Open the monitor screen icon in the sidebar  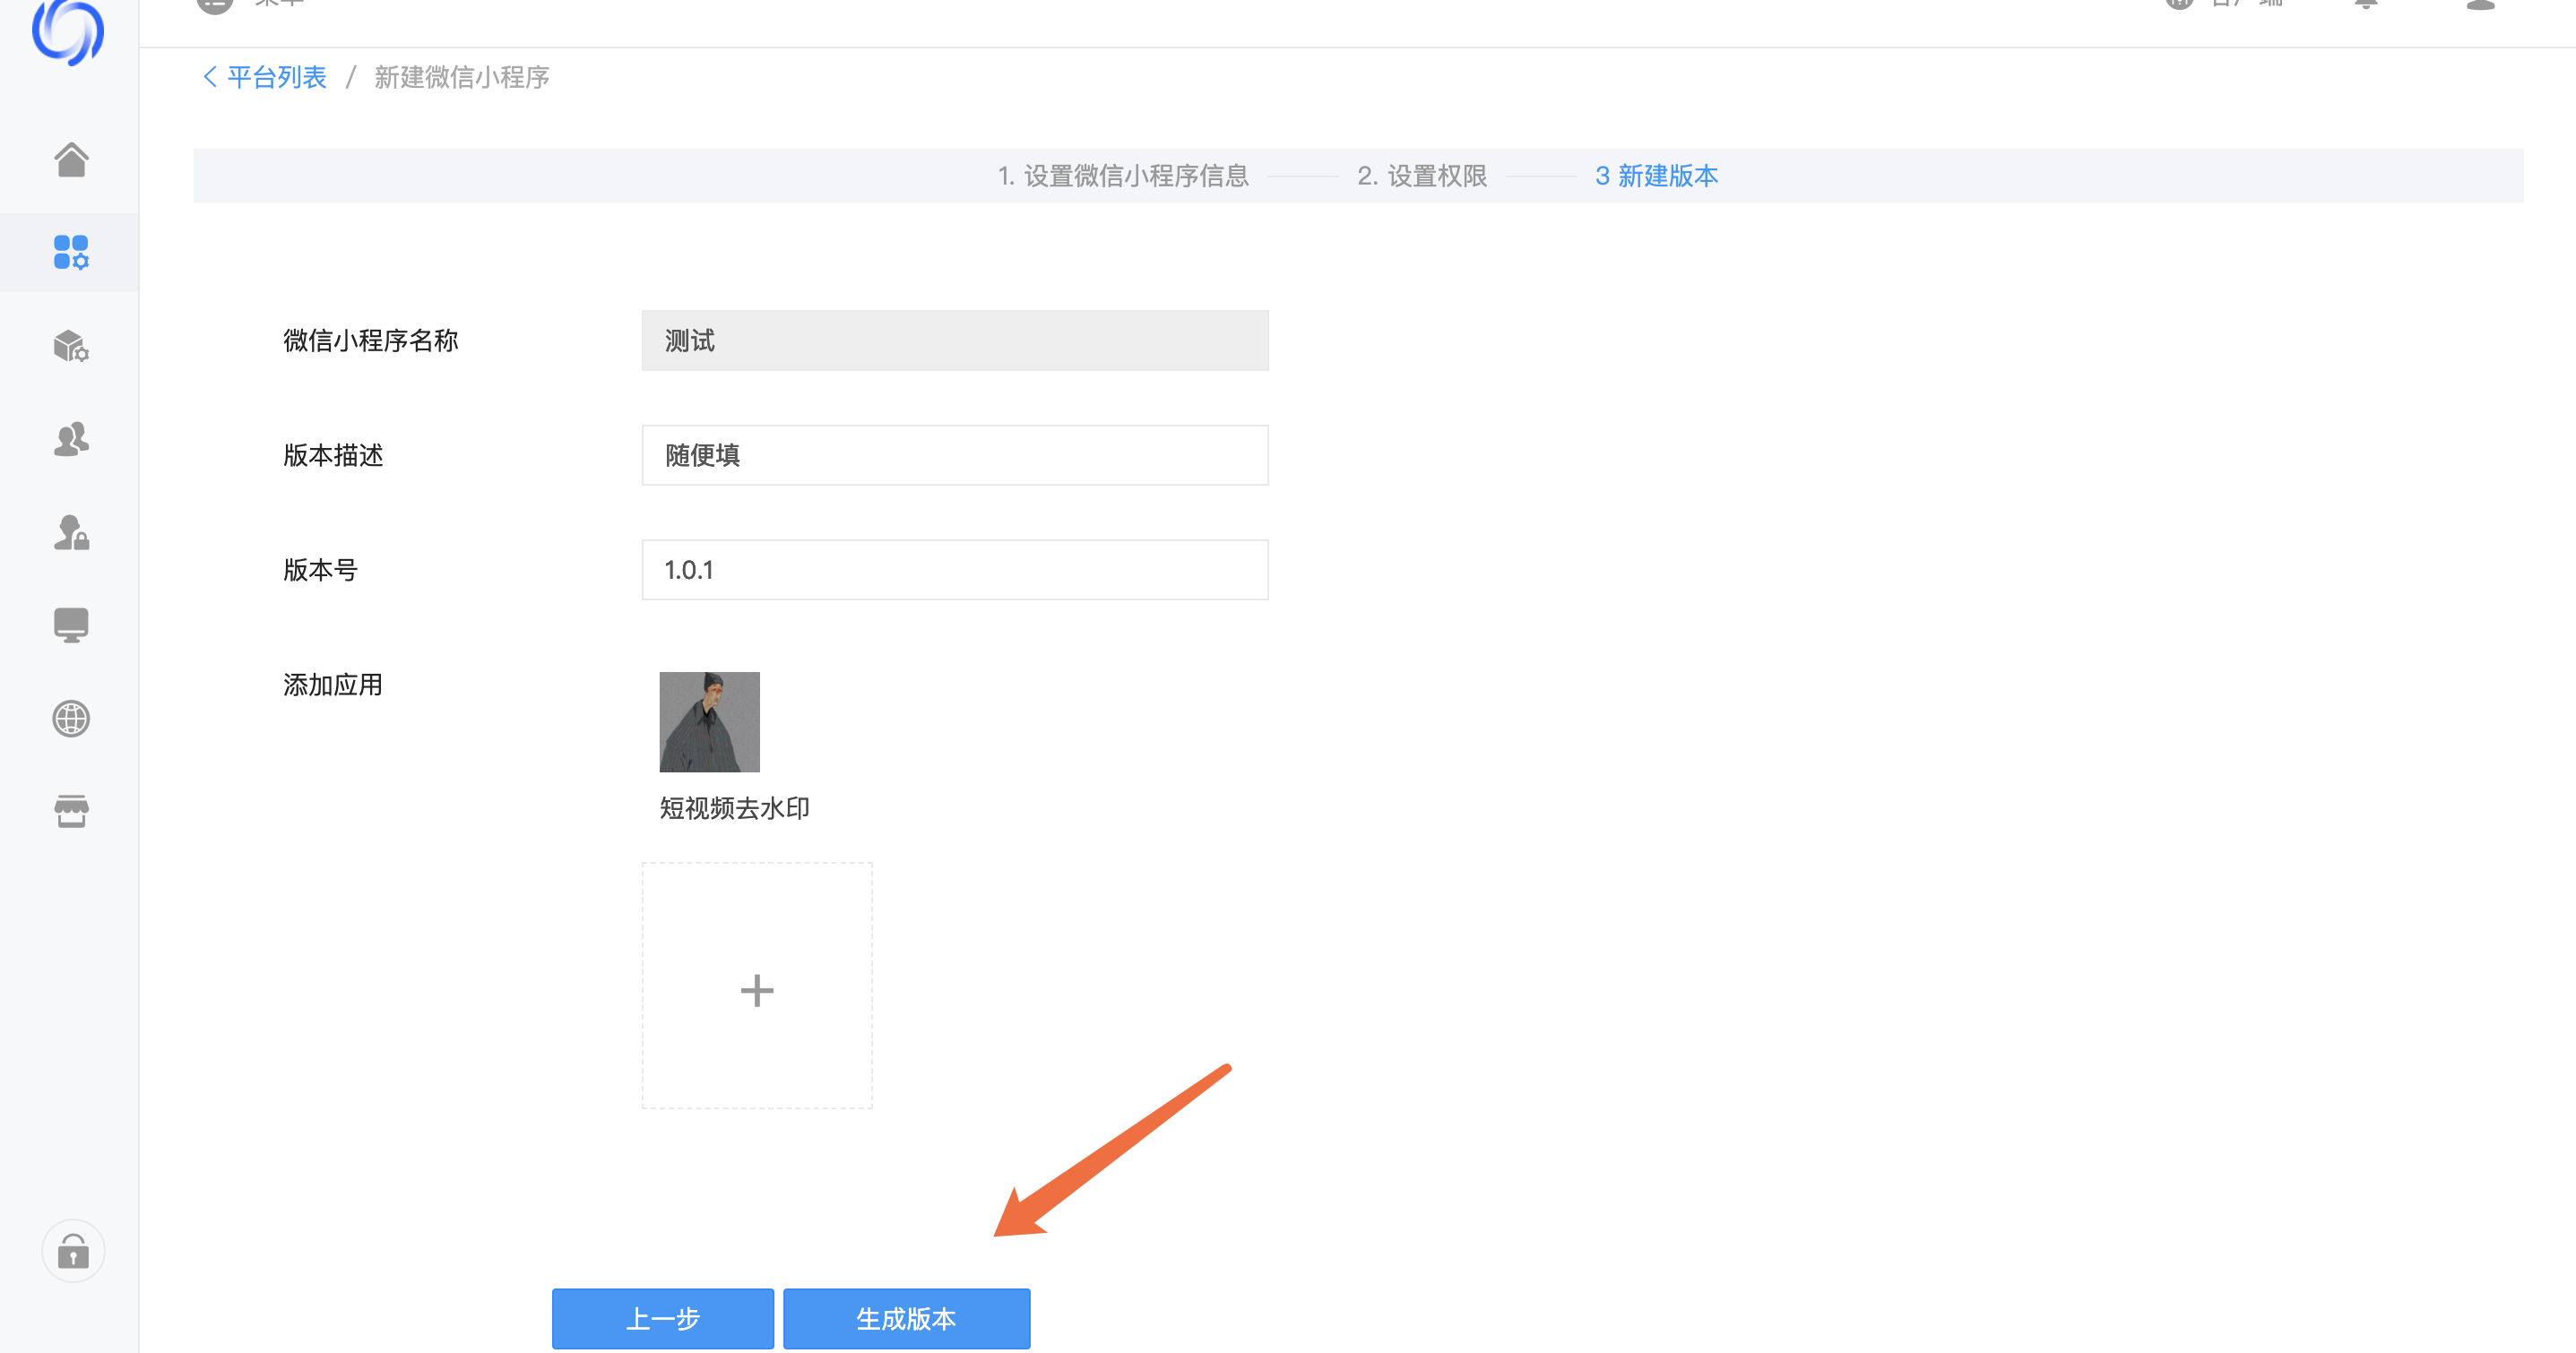71,625
